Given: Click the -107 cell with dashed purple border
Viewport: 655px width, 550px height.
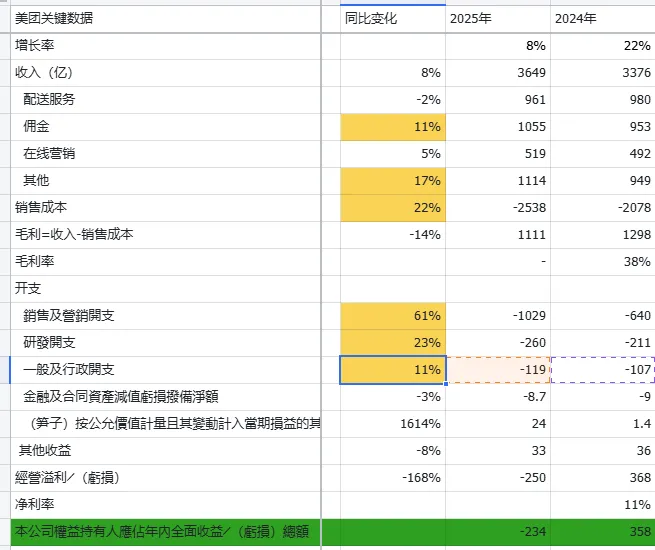Looking at the screenshot, I should (603, 370).
